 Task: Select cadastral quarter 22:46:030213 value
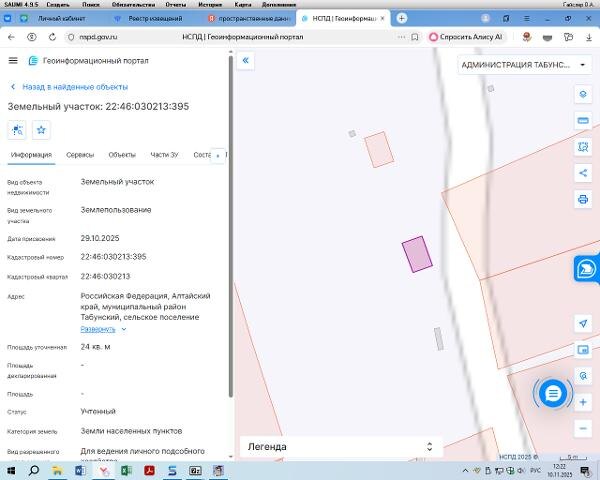coord(105,276)
